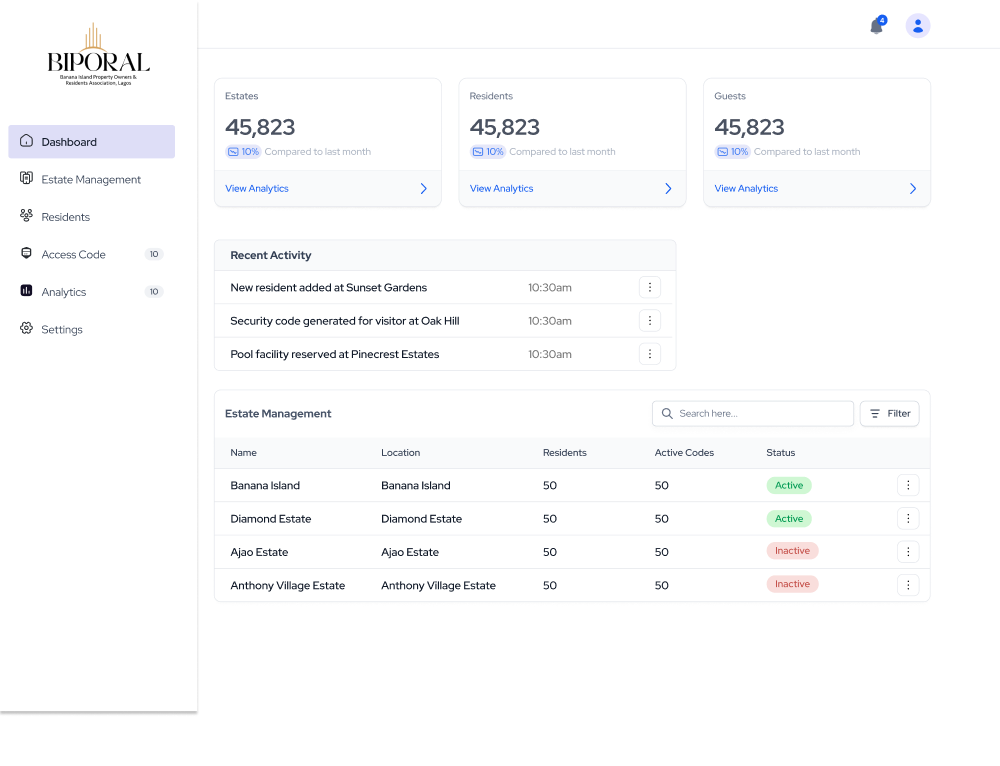Open Analytics in the sidebar
The width and height of the screenshot is (1000, 766).
(x=91, y=292)
